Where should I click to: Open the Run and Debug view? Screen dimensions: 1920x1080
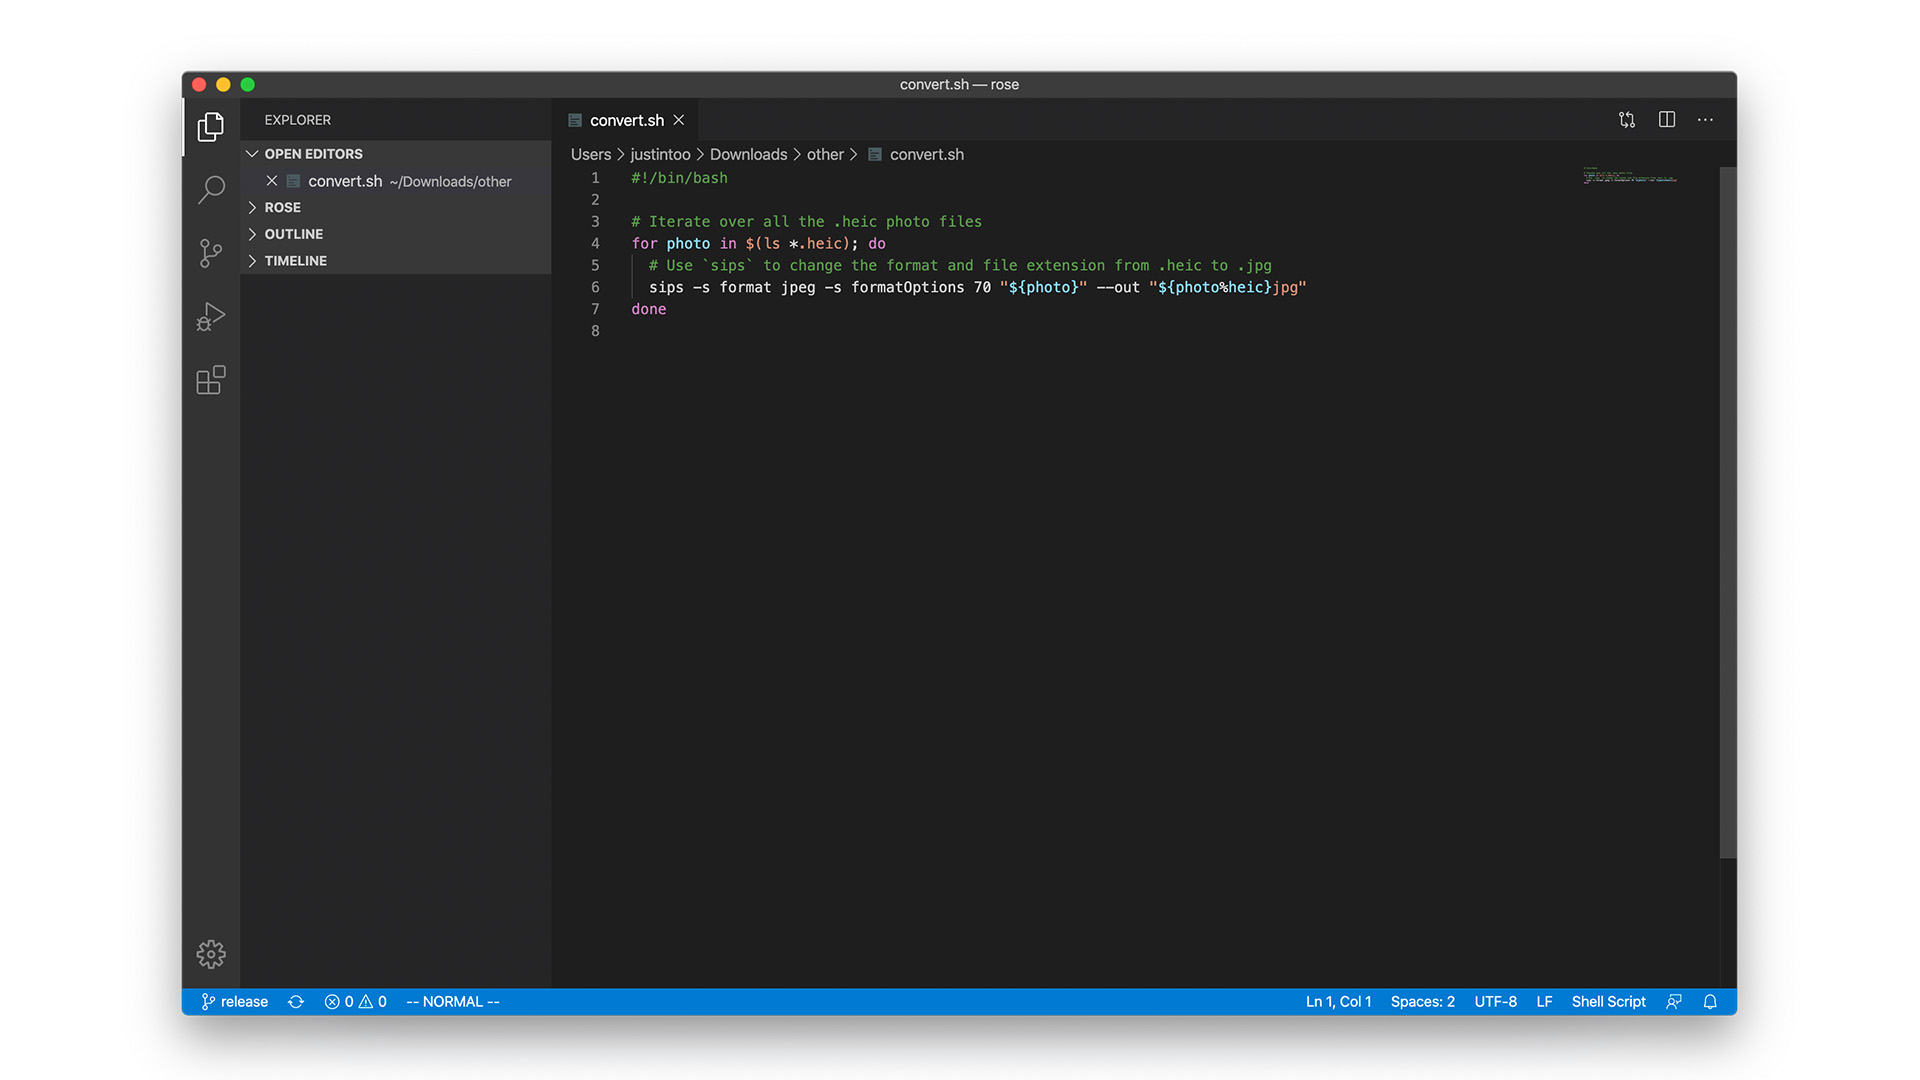[211, 317]
